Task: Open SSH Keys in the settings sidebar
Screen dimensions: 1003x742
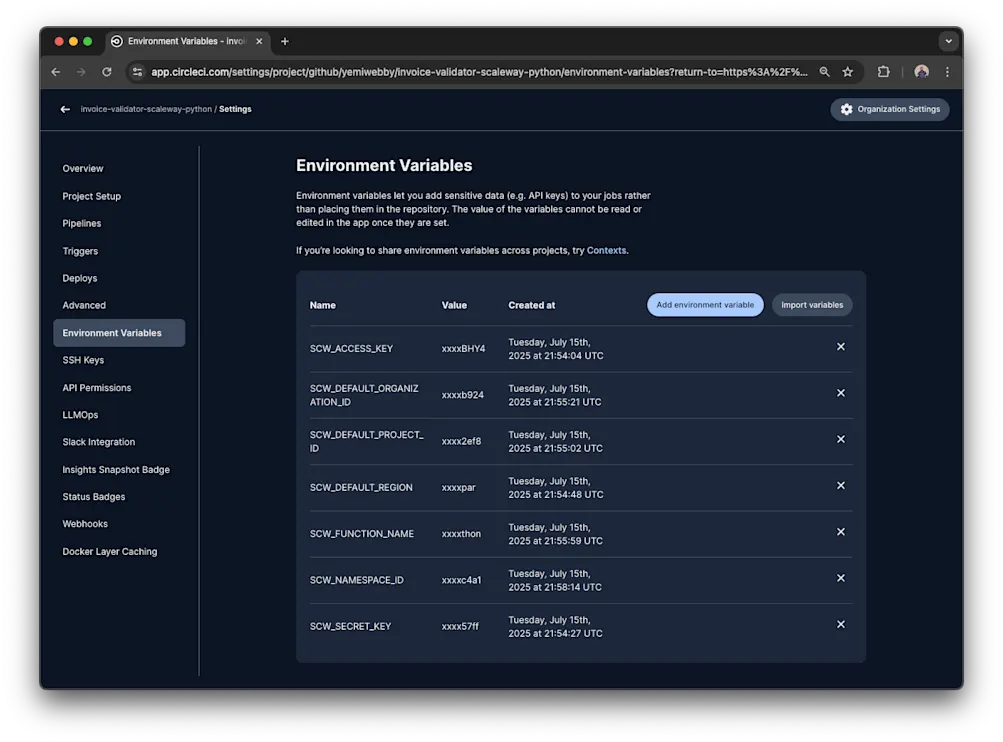Action: (x=83, y=360)
